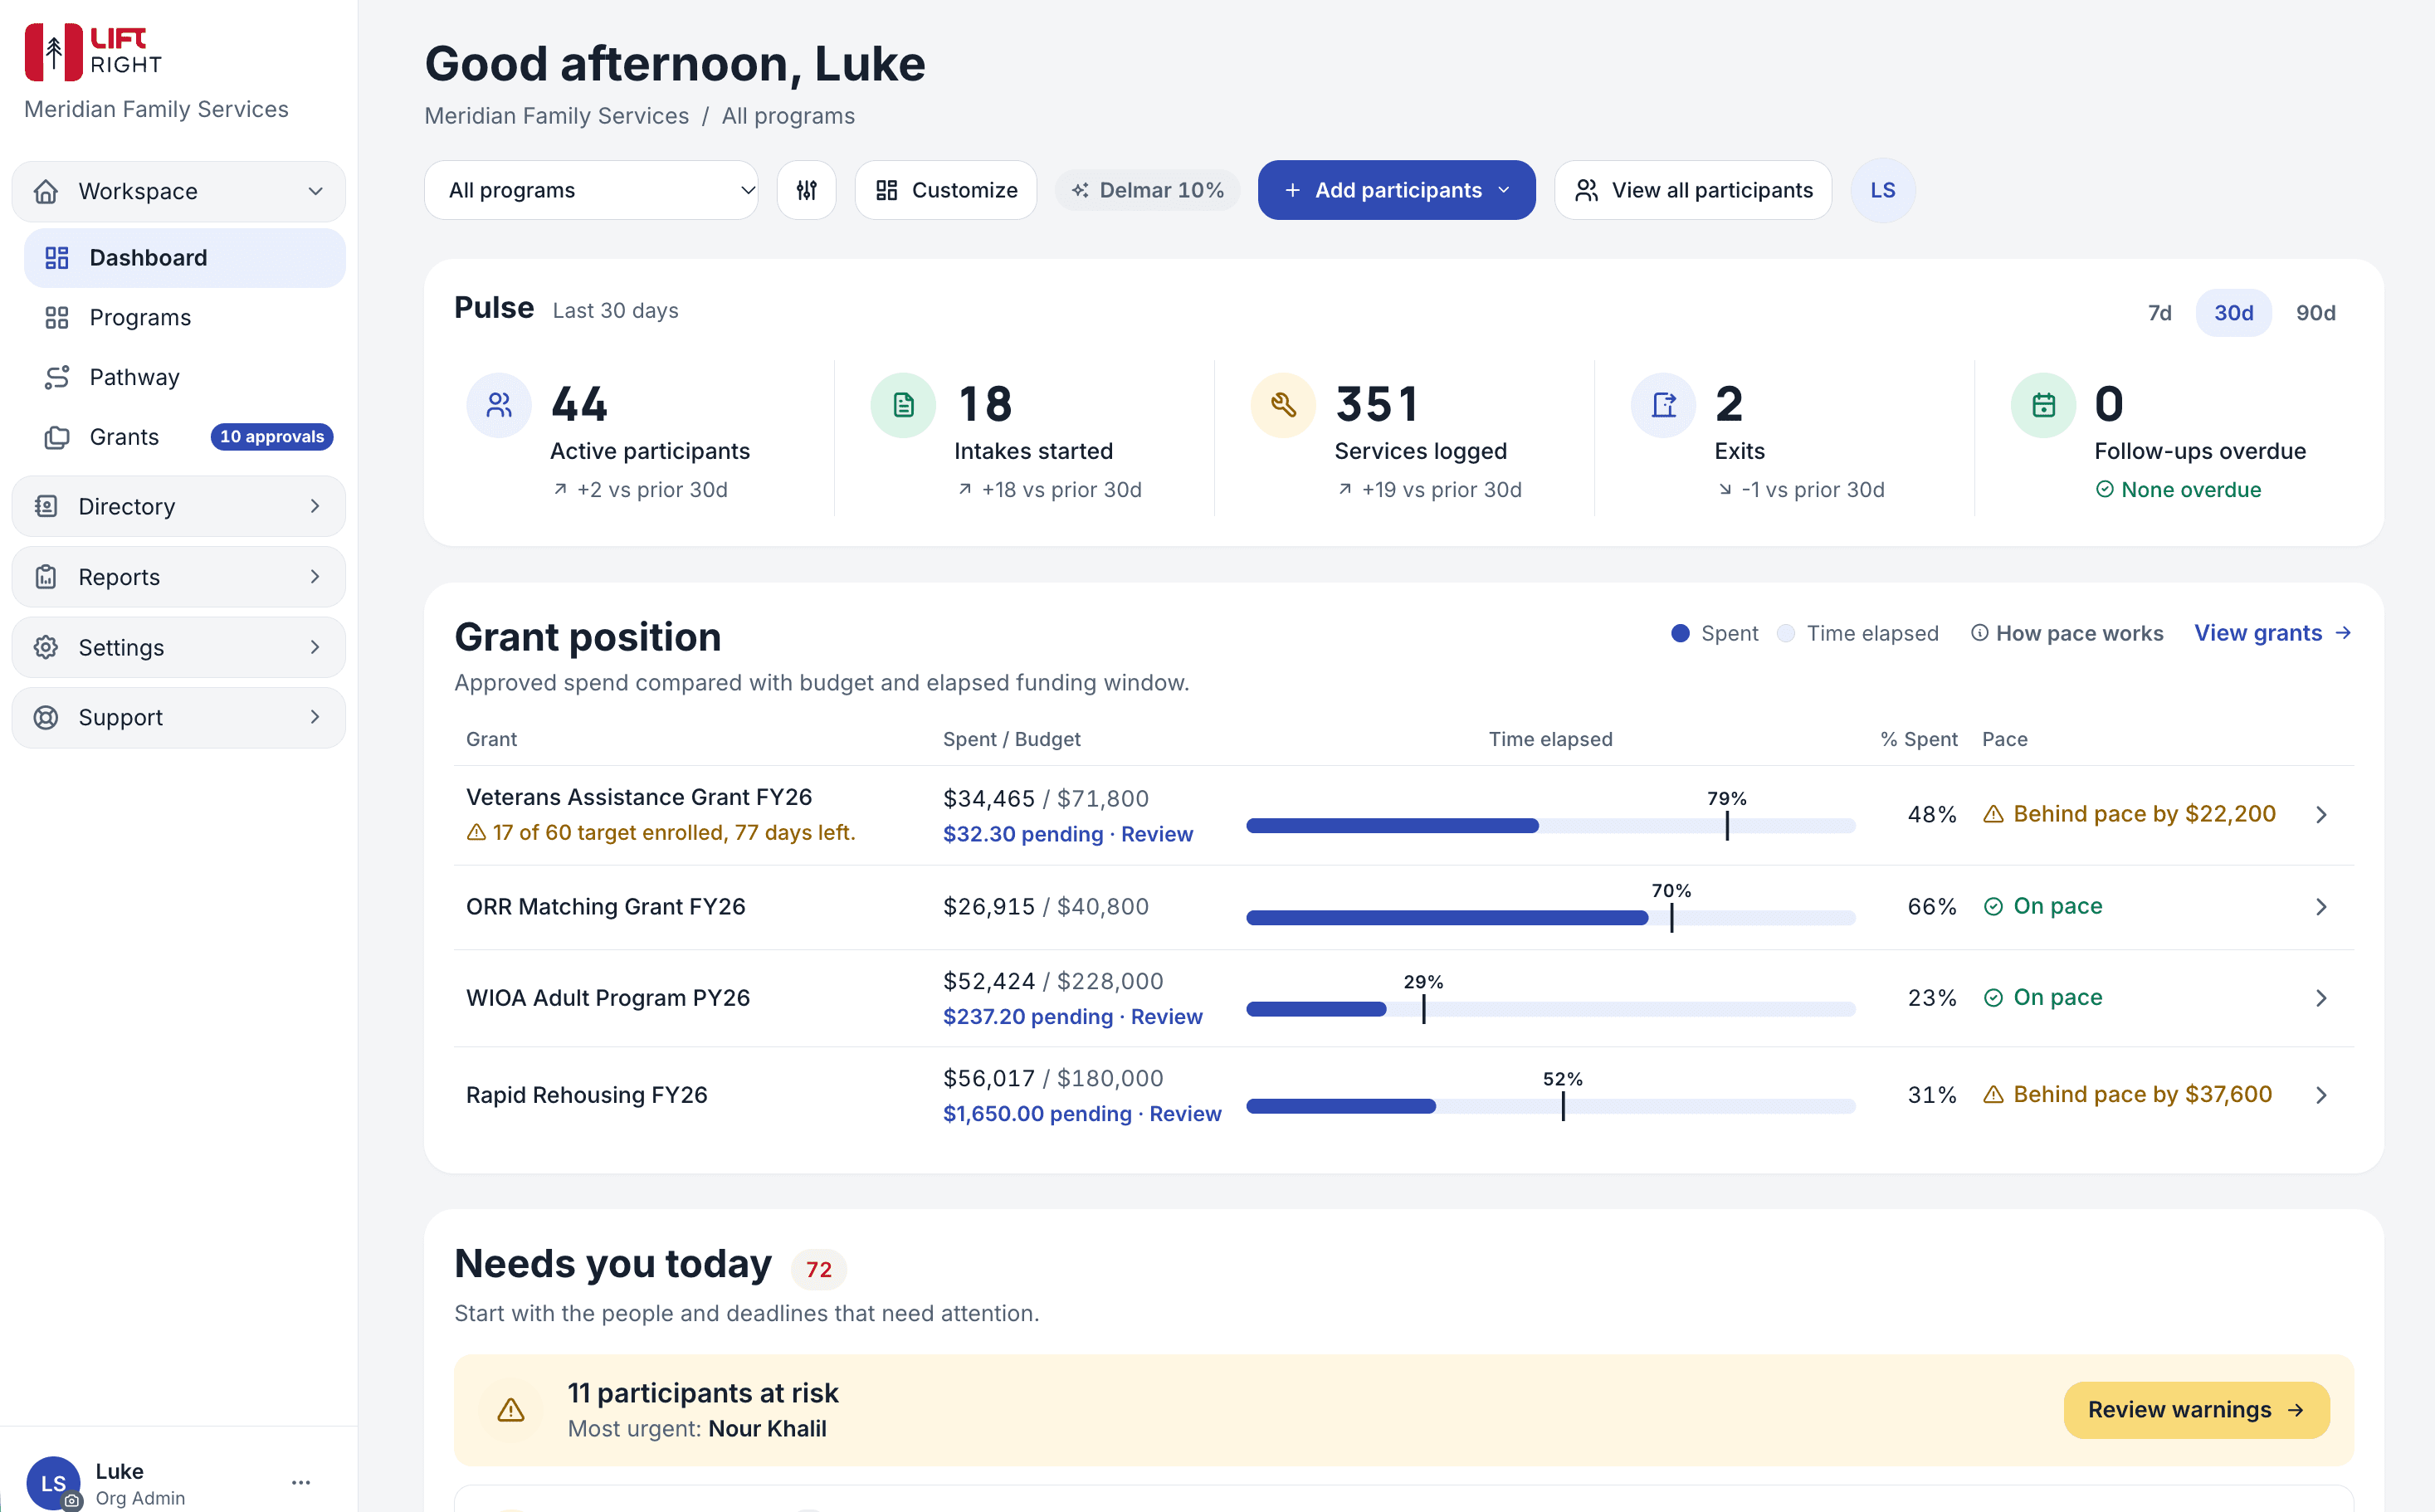Screen dimensions: 2435x1512
Task: Open Rapid Rehousing FY26 row chevron
Action: pyautogui.click(x=2321, y=1095)
